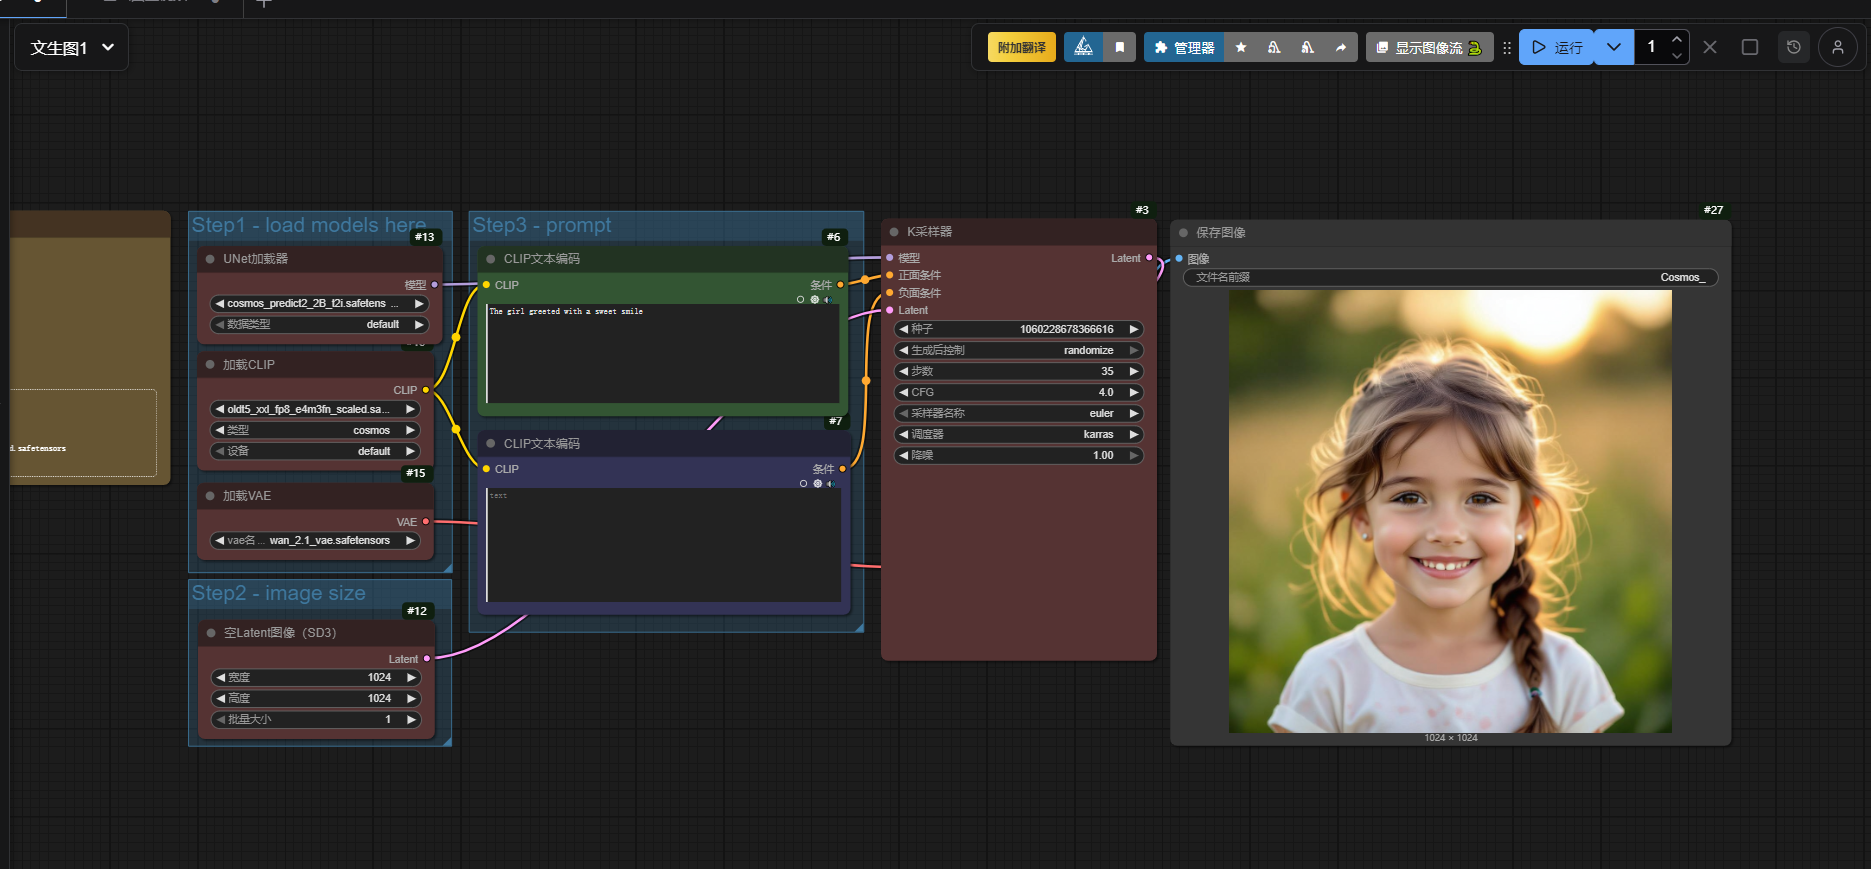Click the CFG value slider field
The width and height of the screenshot is (1871, 869).
(1018, 392)
